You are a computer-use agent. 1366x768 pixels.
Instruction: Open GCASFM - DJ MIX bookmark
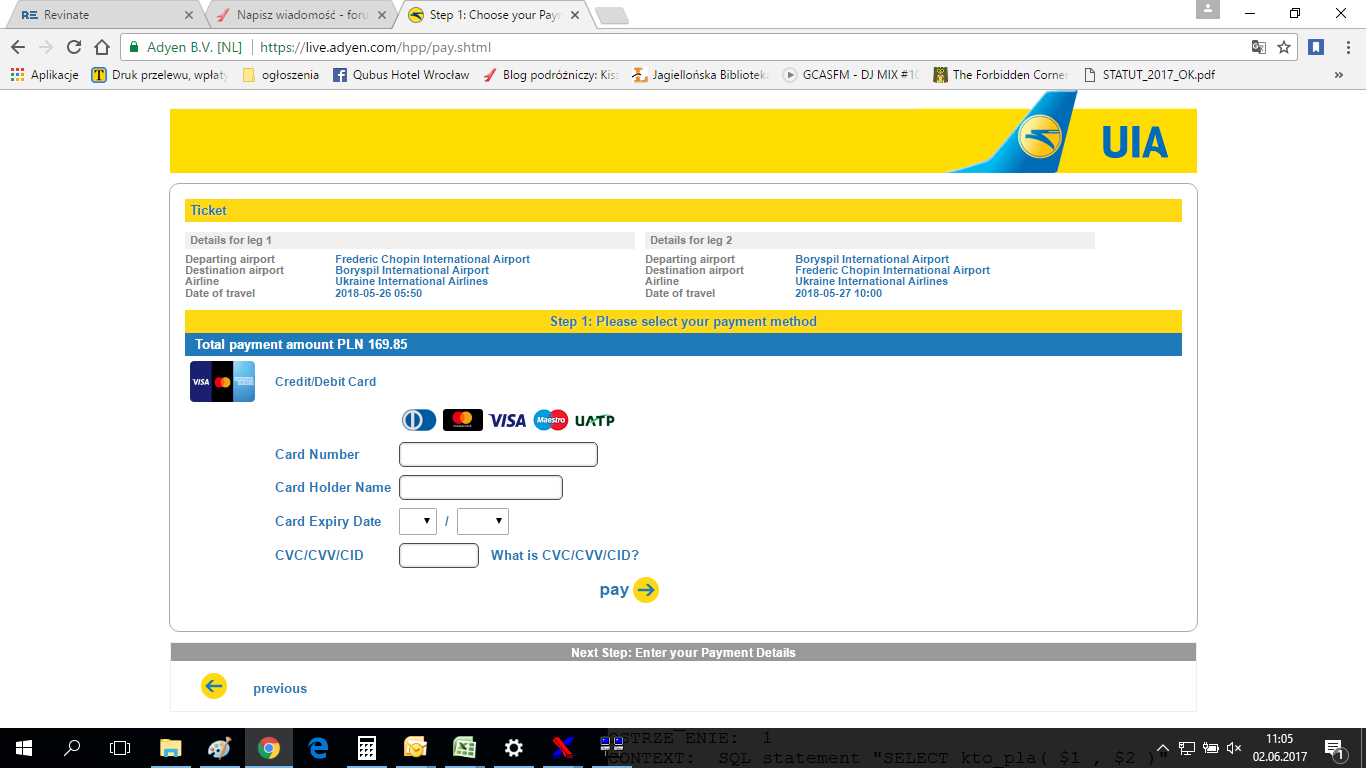pos(850,74)
